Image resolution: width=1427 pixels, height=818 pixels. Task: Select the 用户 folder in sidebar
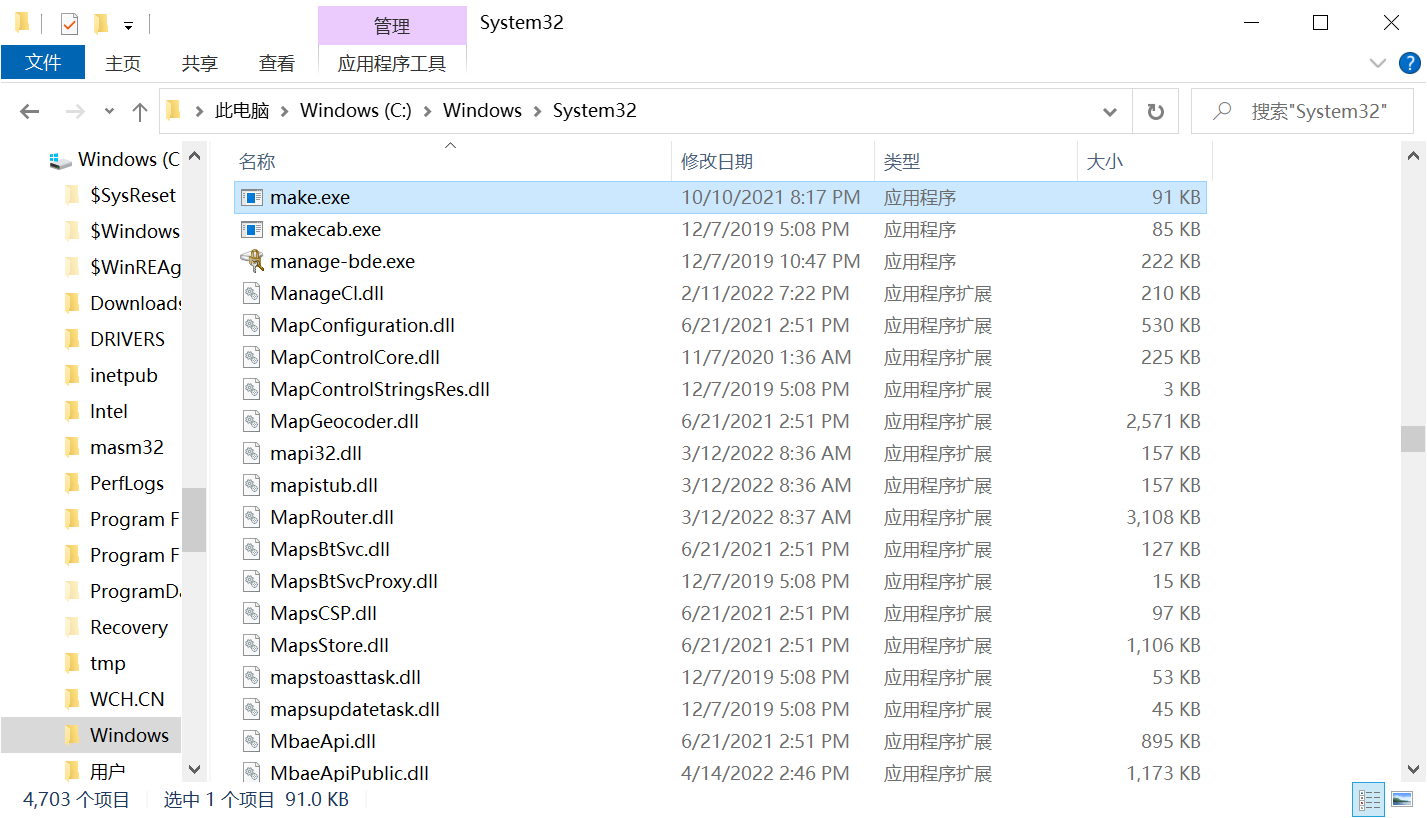(x=108, y=771)
